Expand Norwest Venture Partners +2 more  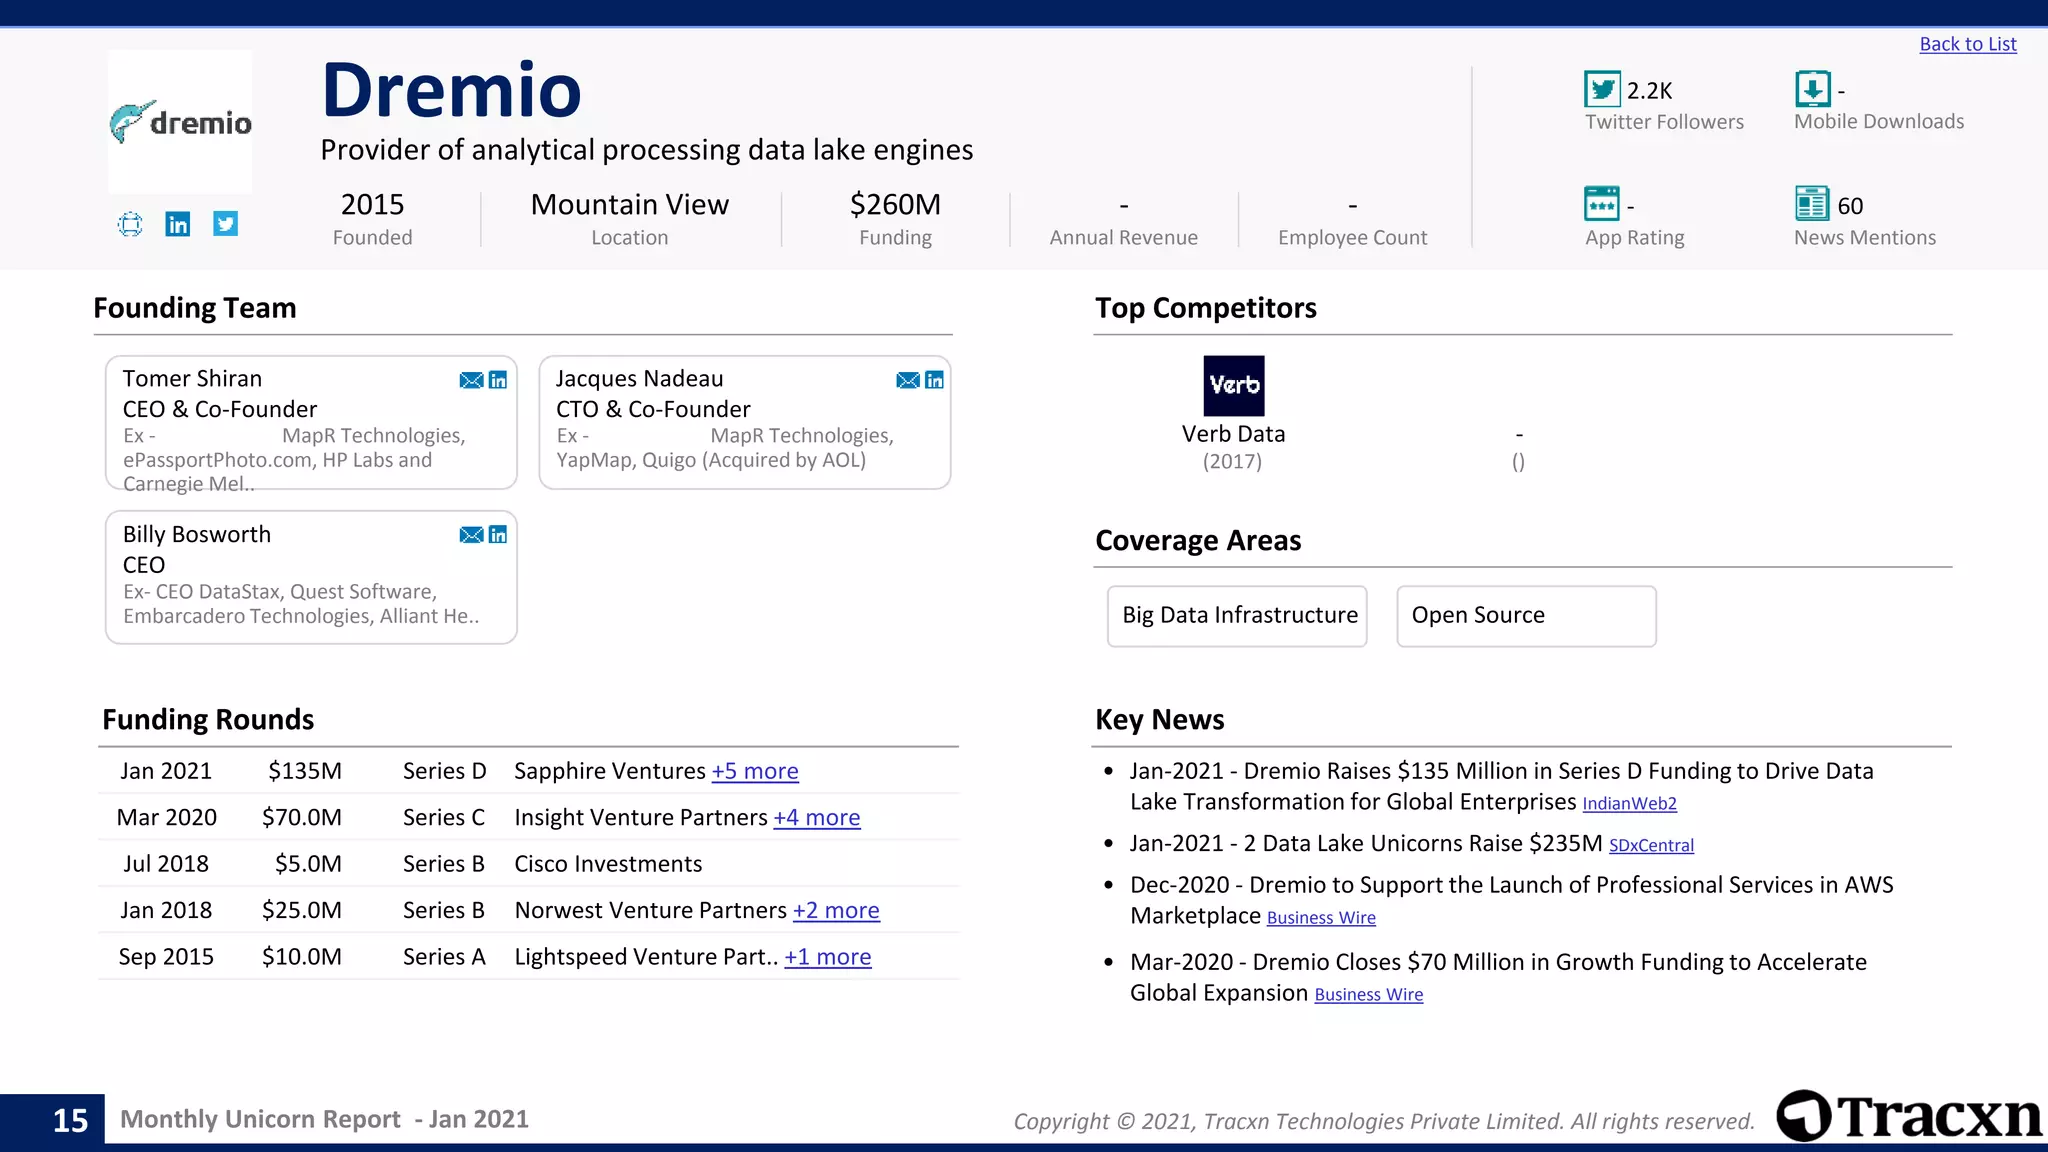tap(836, 910)
